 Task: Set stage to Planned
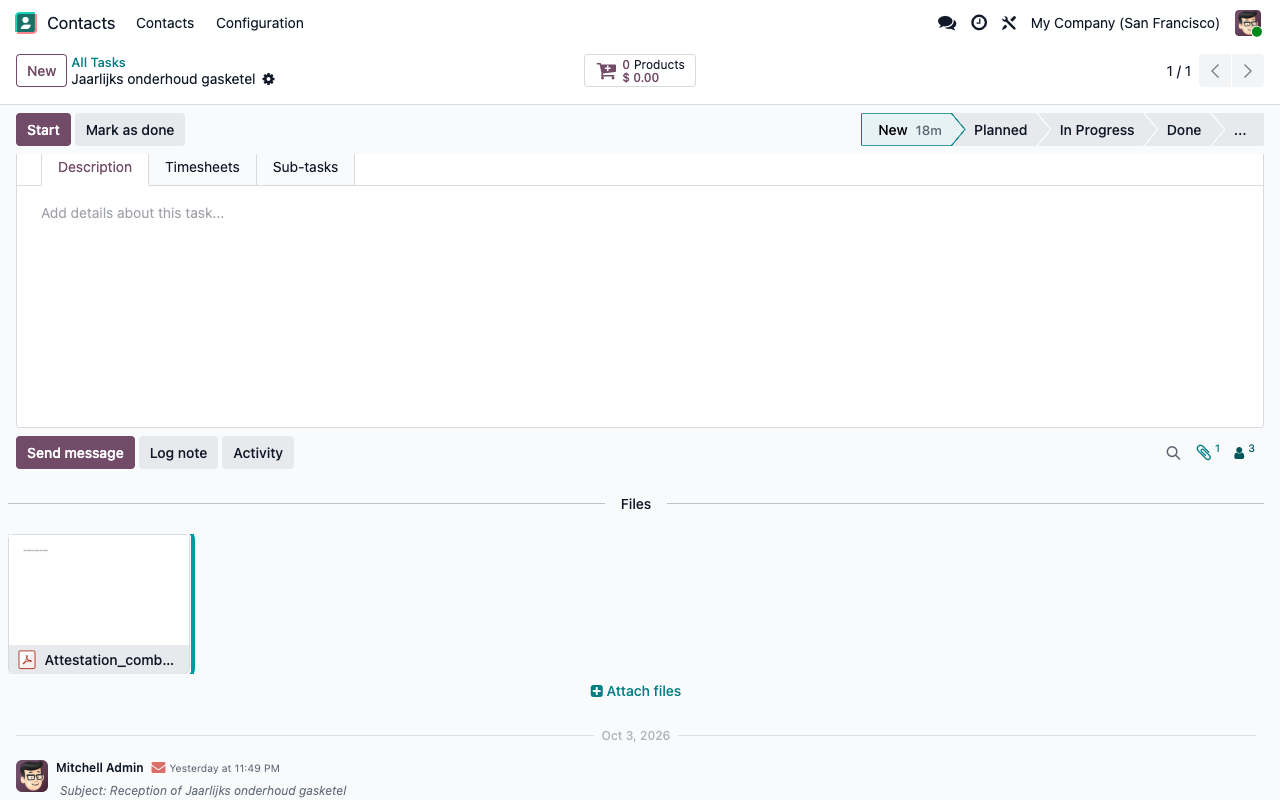(1000, 130)
